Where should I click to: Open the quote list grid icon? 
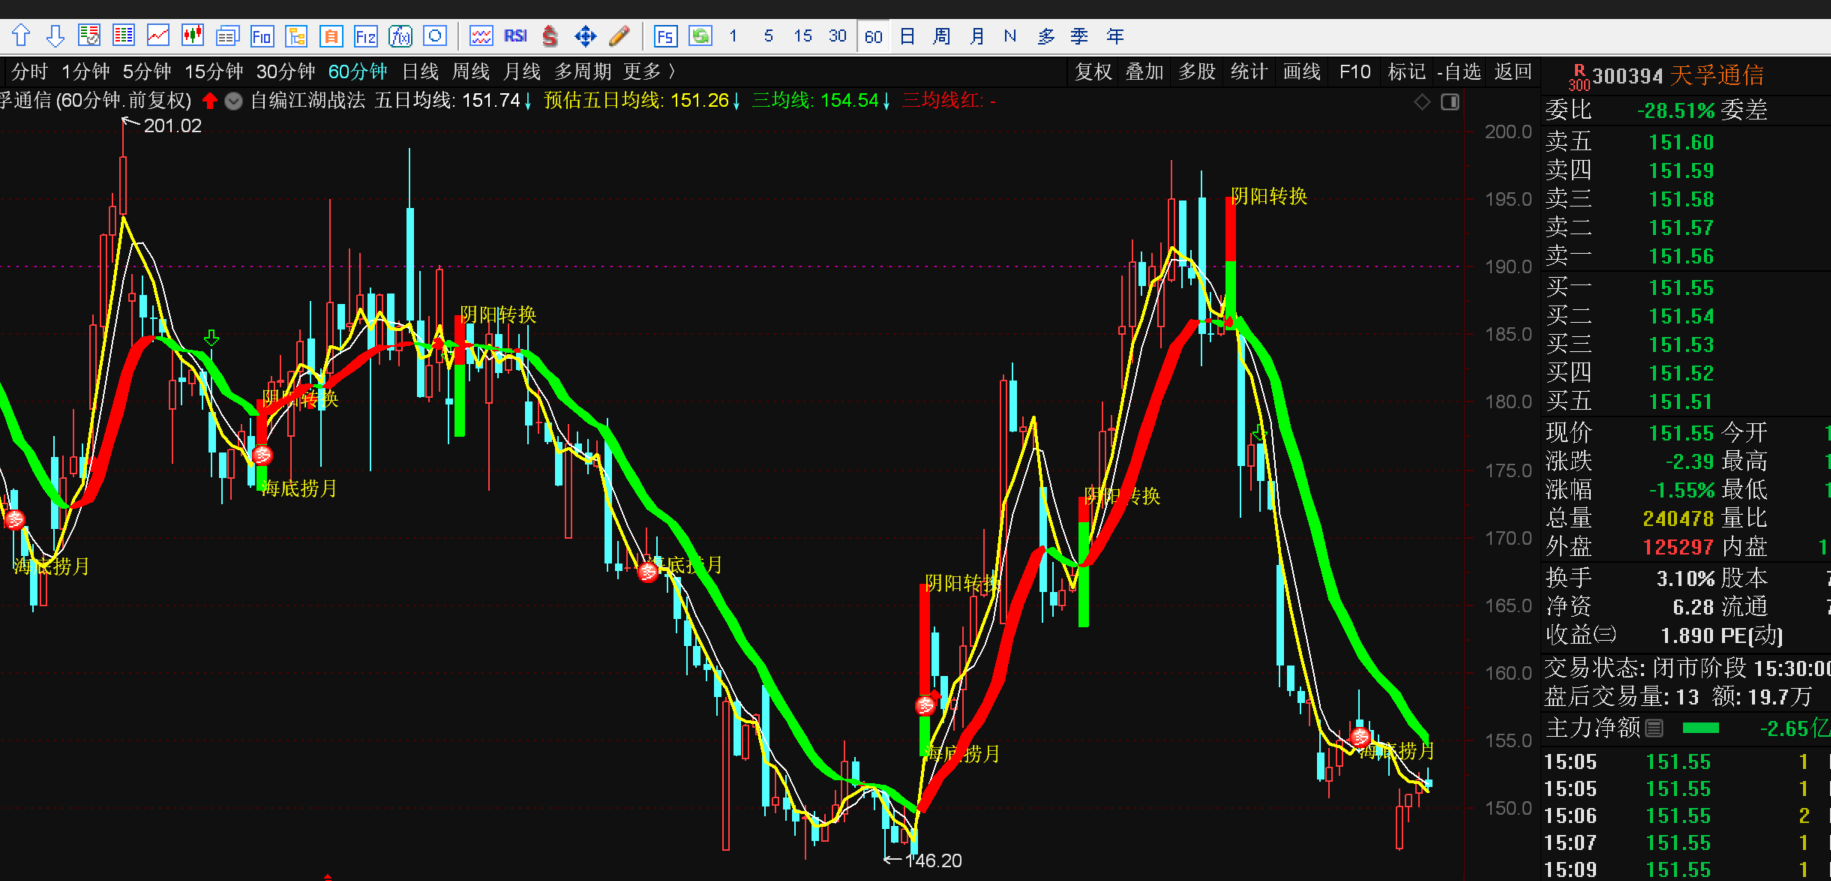pyautogui.click(x=124, y=36)
